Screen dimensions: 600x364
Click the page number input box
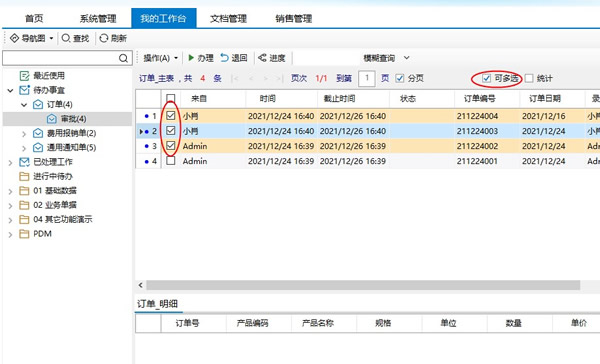(367, 78)
